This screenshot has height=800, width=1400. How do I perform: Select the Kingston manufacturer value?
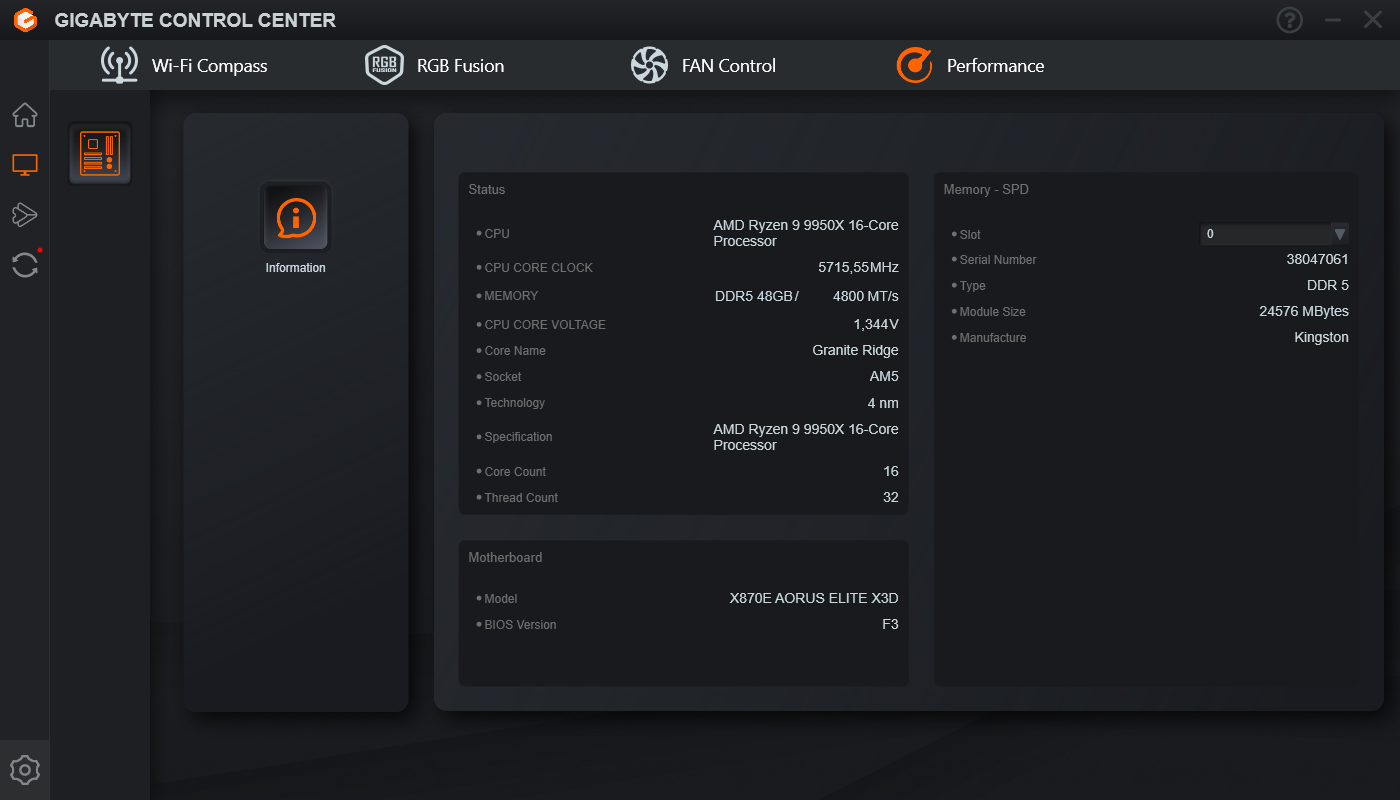click(1321, 337)
